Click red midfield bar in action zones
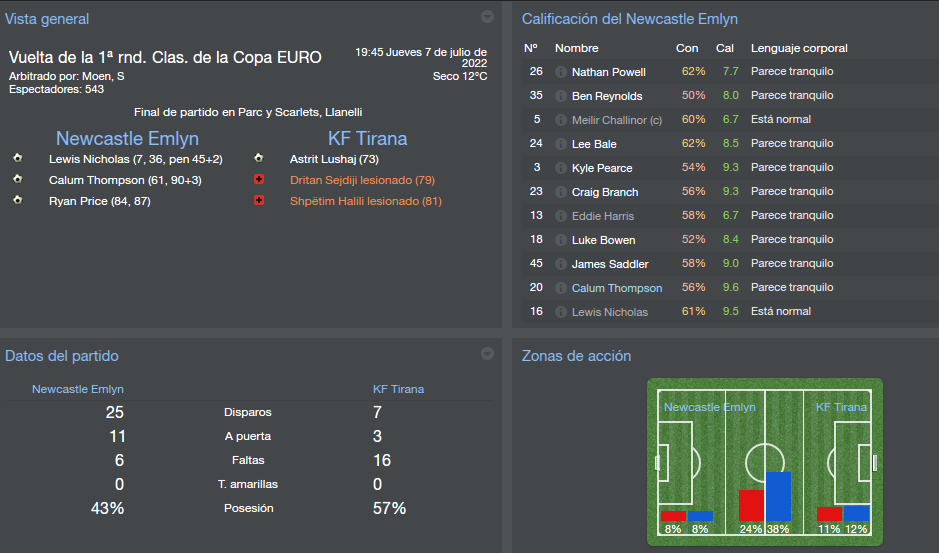939x553 pixels. click(x=751, y=506)
